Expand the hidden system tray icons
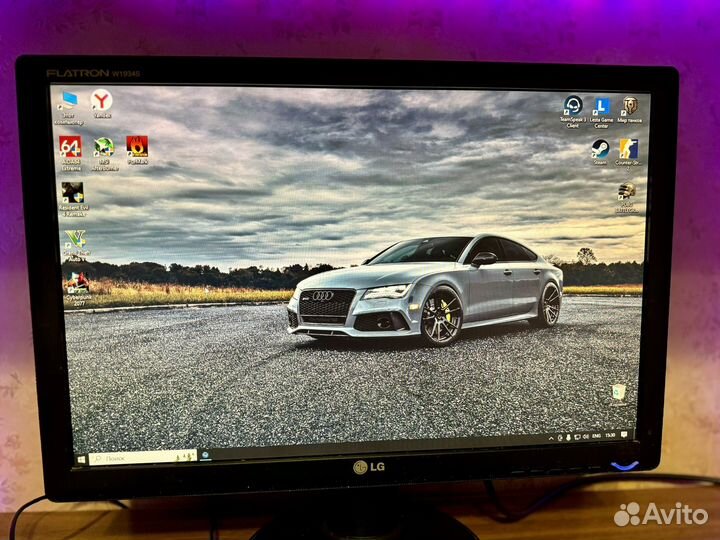This screenshot has height=540, width=720. pos(551,439)
